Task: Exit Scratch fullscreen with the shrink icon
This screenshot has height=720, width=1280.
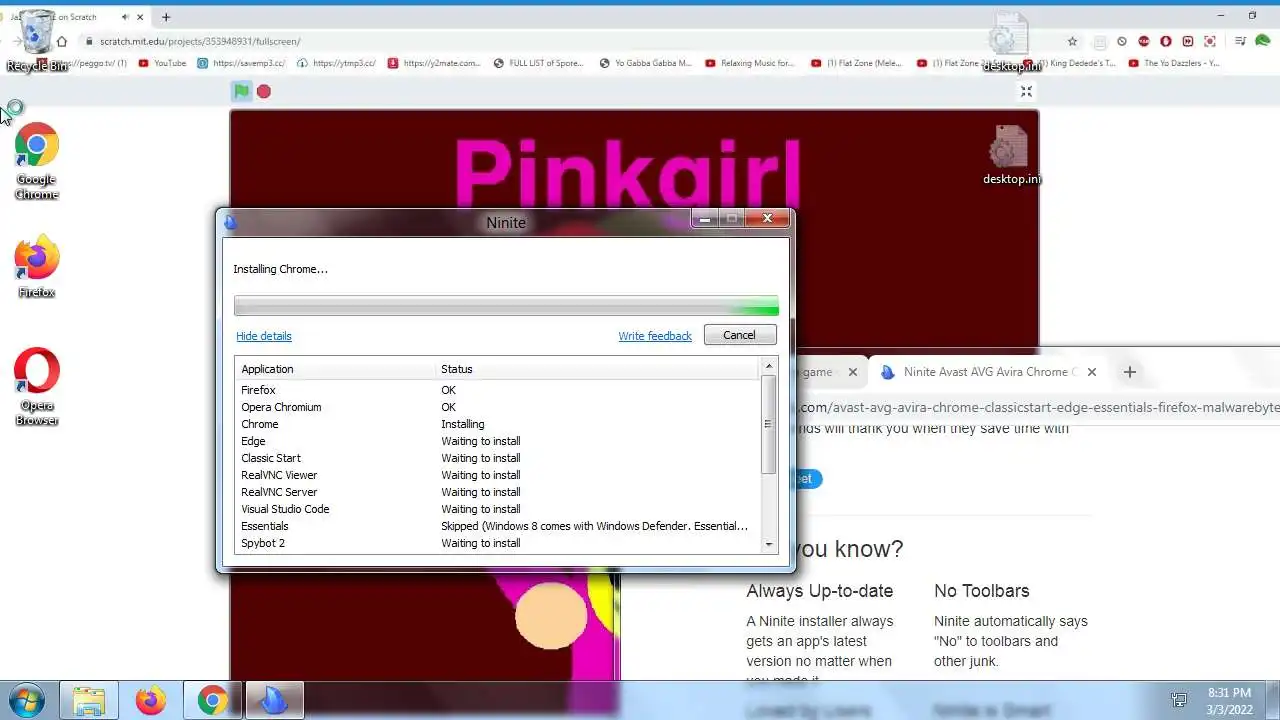Action: 1026,91
